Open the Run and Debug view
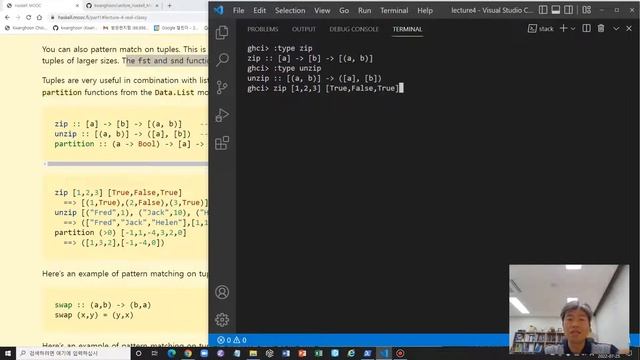The image size is (640, 360). coord(222,115)
